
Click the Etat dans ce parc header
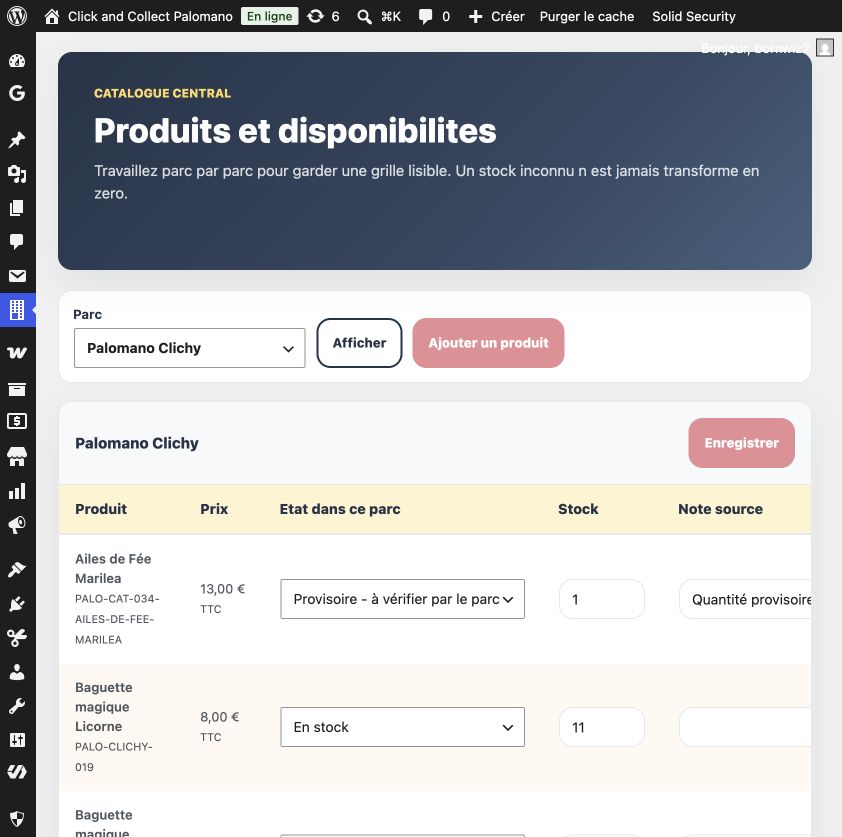point(340,509)
